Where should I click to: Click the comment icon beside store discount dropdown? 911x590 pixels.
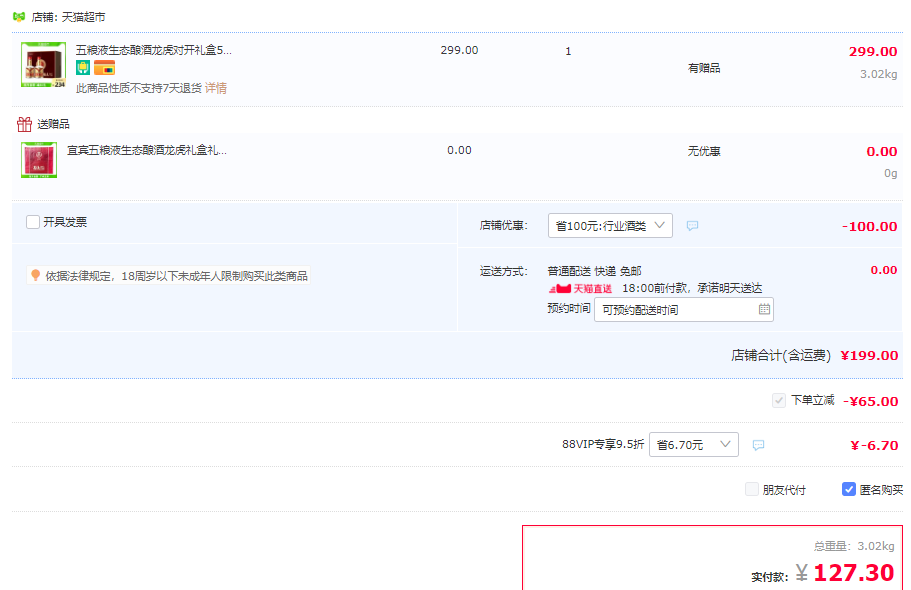[x=692, y=226]
